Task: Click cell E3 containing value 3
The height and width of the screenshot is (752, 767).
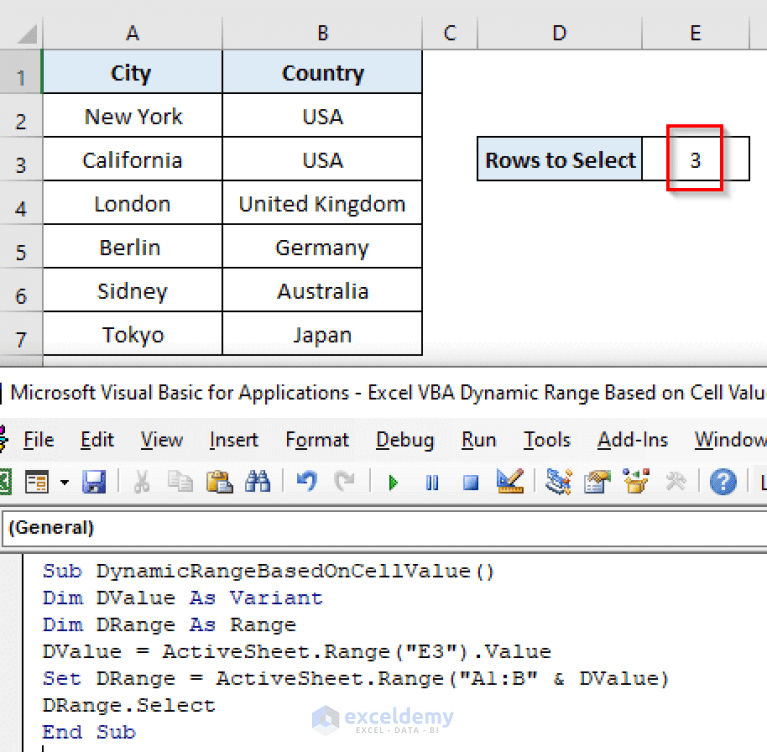Action: tap(695, 160)
